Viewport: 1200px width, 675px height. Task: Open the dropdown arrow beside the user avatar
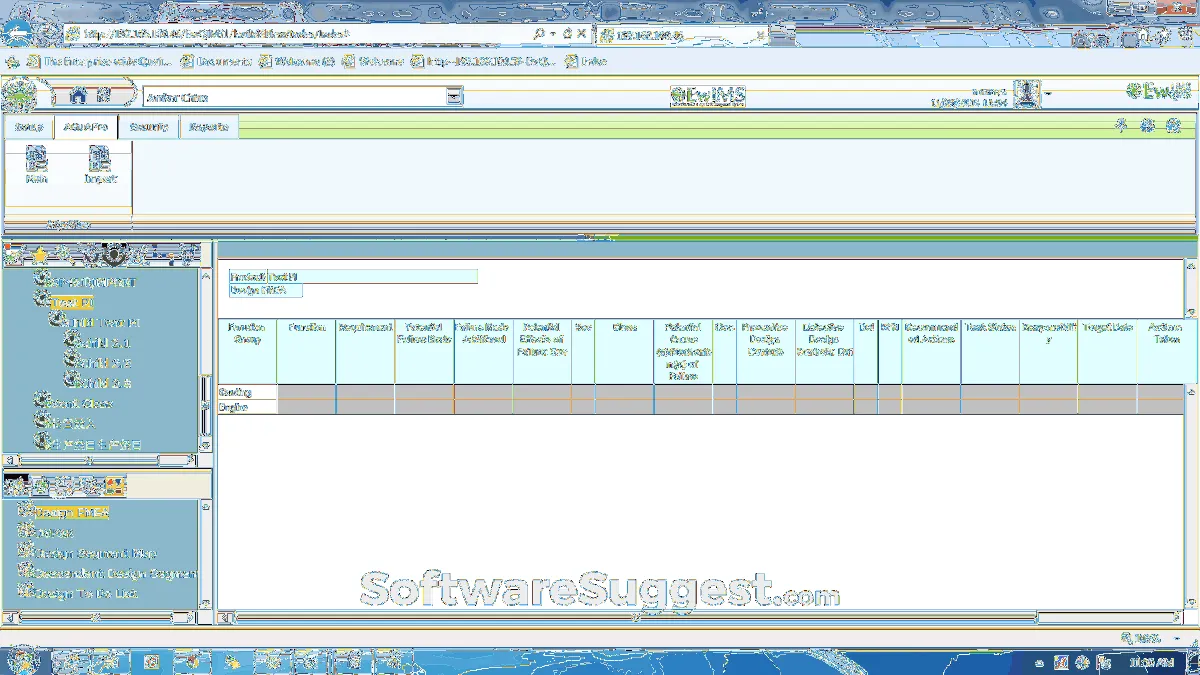[1048, 95]
